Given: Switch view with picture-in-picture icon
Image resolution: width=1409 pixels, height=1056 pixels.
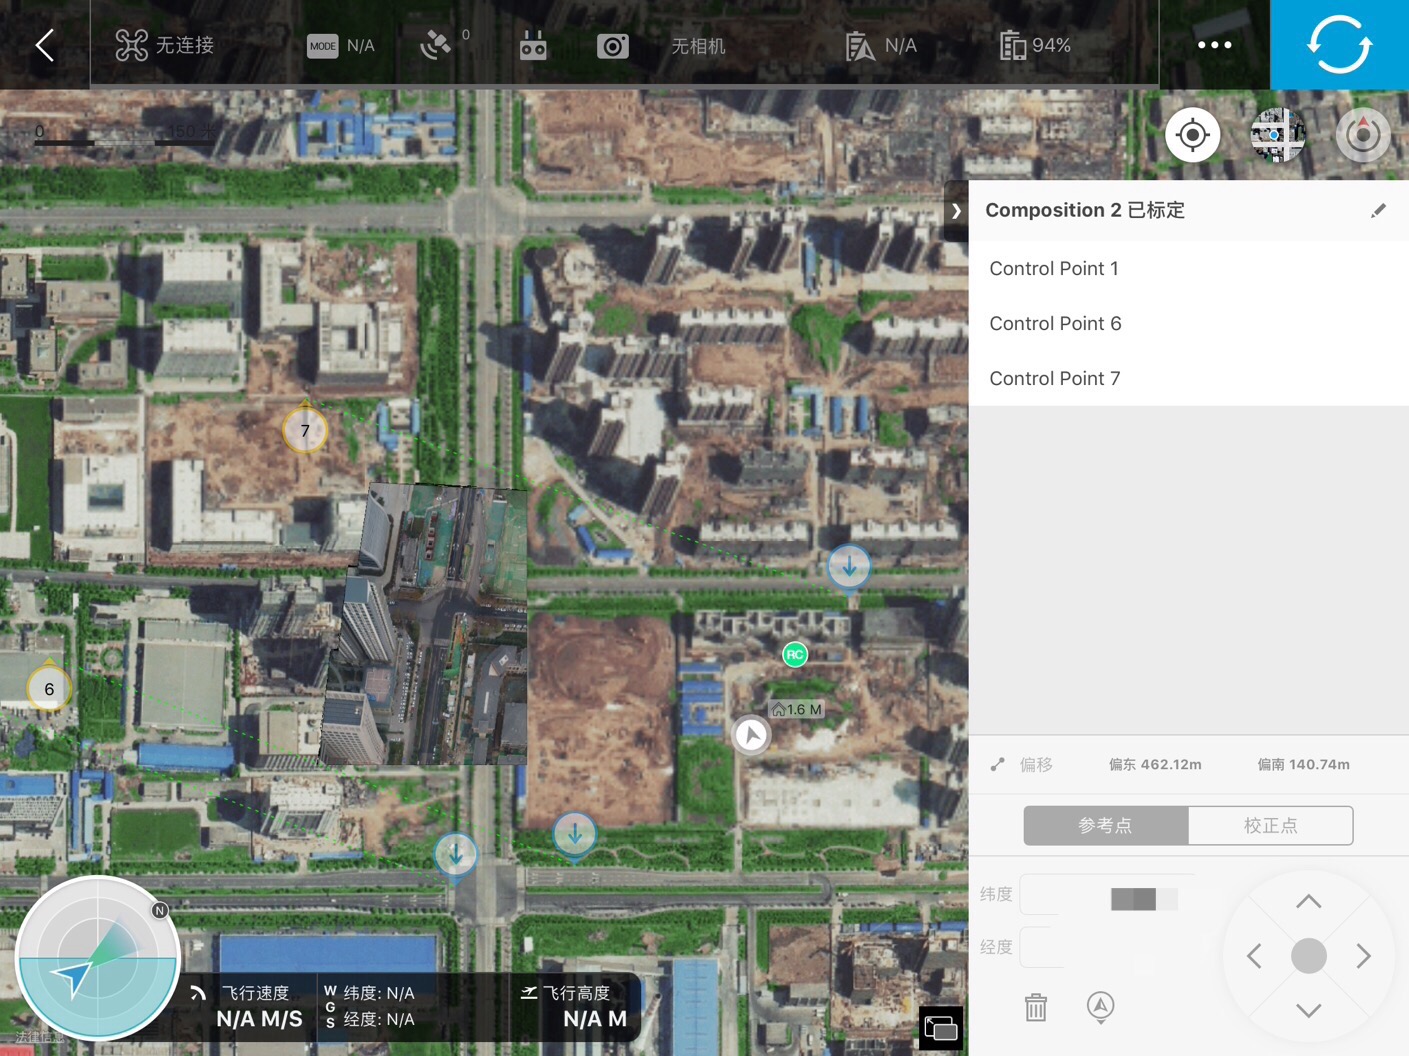Looking at the screenshot, I should click(941, 1028).
